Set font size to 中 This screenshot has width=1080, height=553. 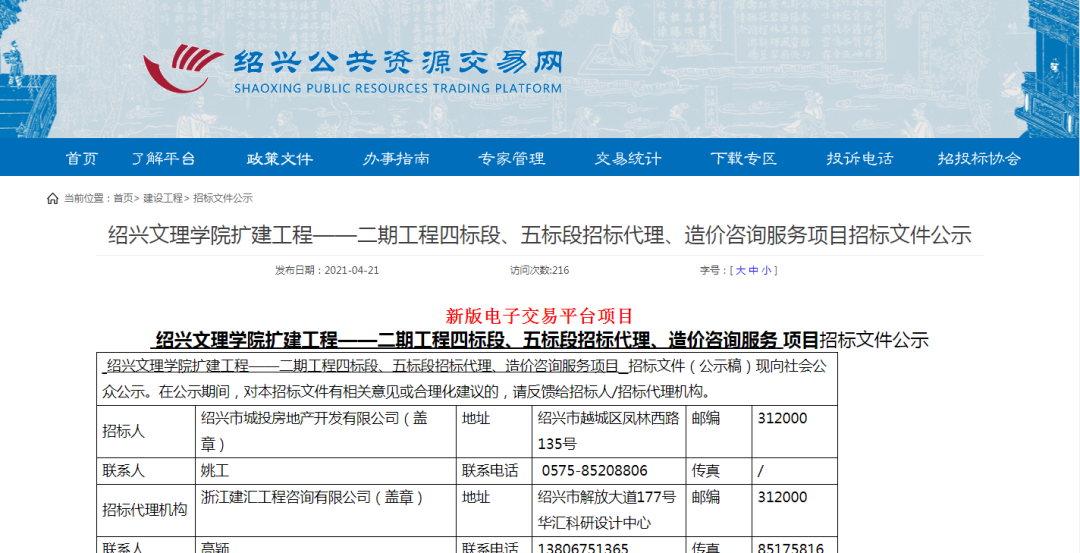coord(753,271)
